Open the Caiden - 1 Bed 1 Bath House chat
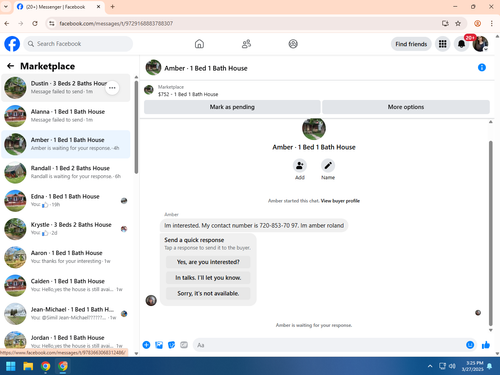Screen dimensions: 500x375 pyautogui.click(x=66, y=285)
